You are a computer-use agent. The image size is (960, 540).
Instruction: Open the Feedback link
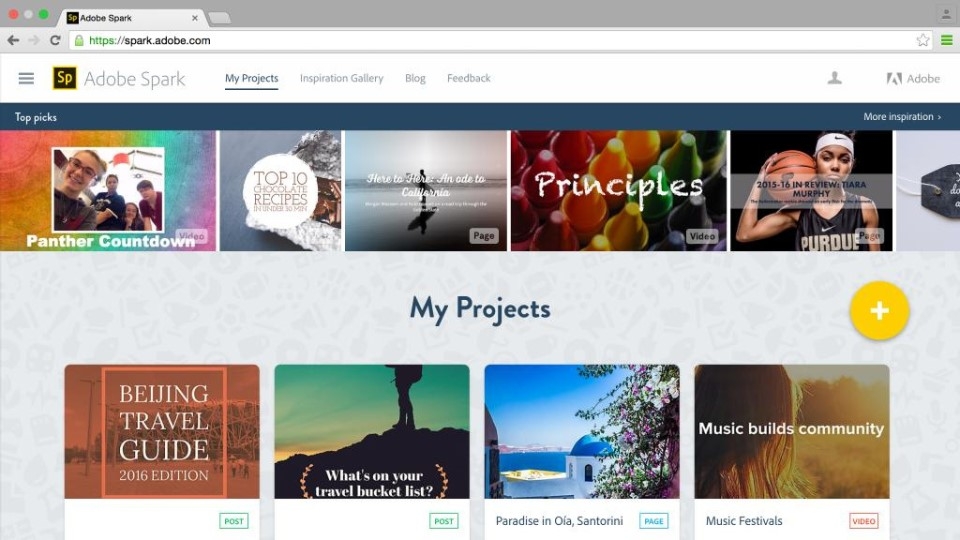coord(468,78)
